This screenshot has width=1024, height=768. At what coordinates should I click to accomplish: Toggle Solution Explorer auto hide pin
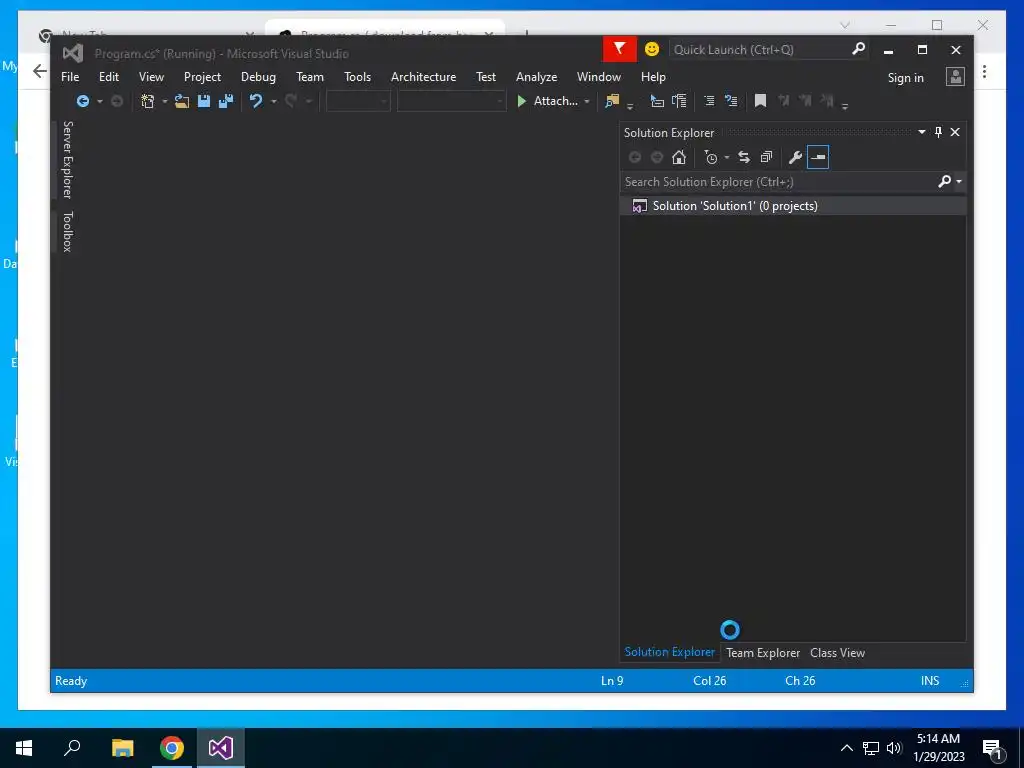[x=938, y=133]
